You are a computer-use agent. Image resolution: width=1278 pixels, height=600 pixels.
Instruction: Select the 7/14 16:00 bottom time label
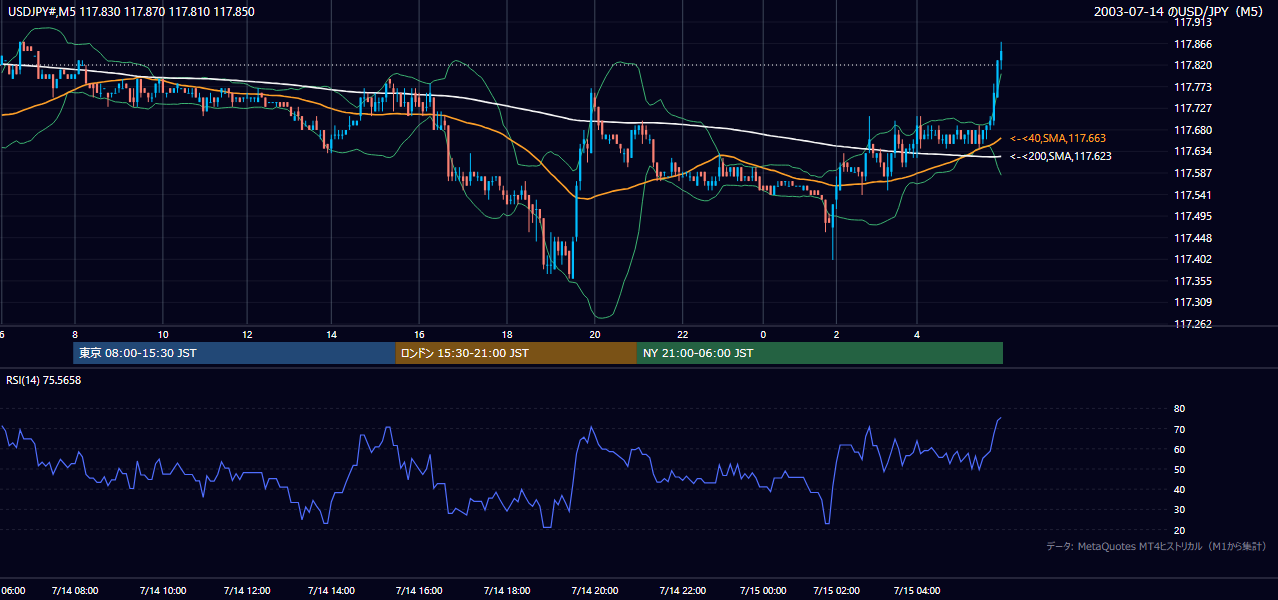point(417,590)
